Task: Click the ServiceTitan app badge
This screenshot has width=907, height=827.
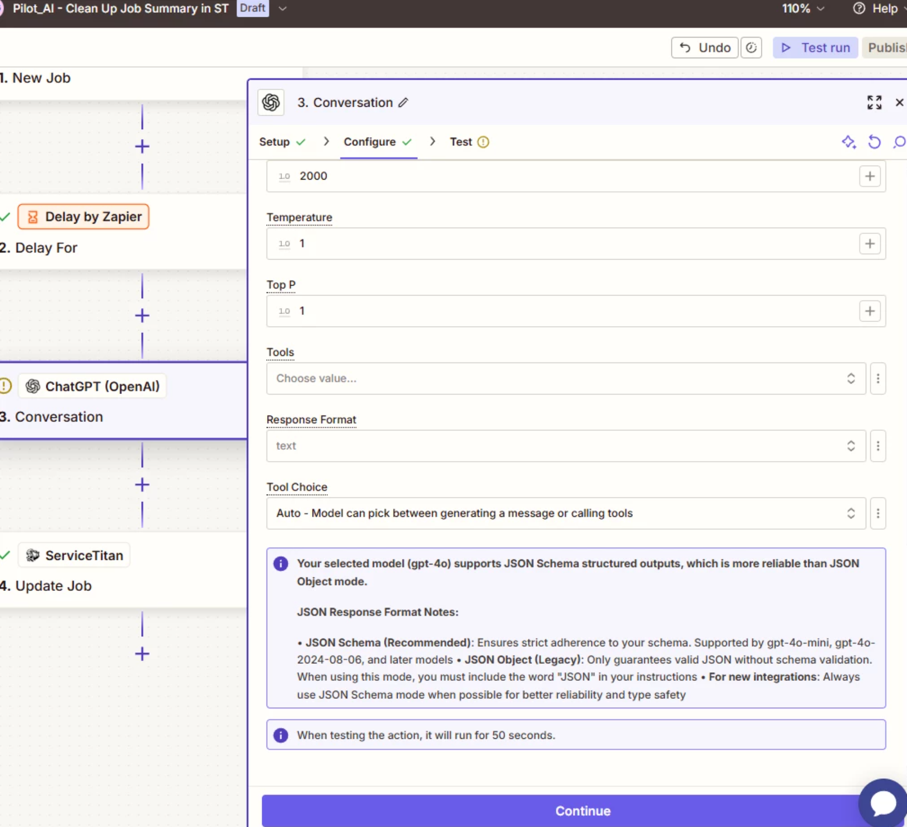Action: [x=74, y=555]
